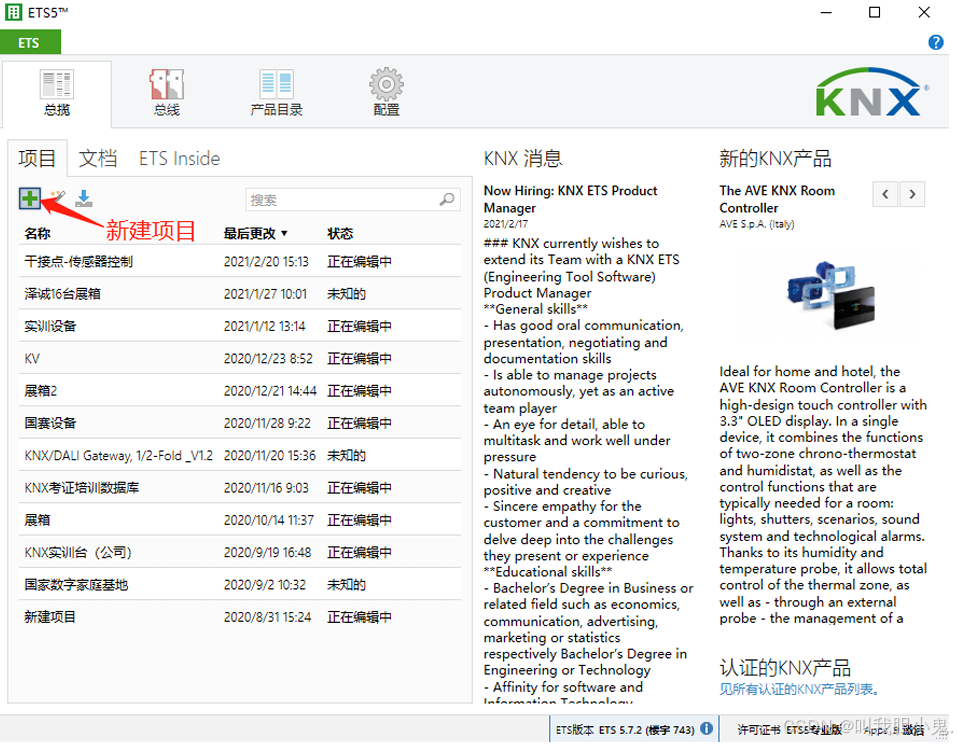Select the 实训设备 project row
The height and width of the screenshot is (744, 958).
pos(50,326)
